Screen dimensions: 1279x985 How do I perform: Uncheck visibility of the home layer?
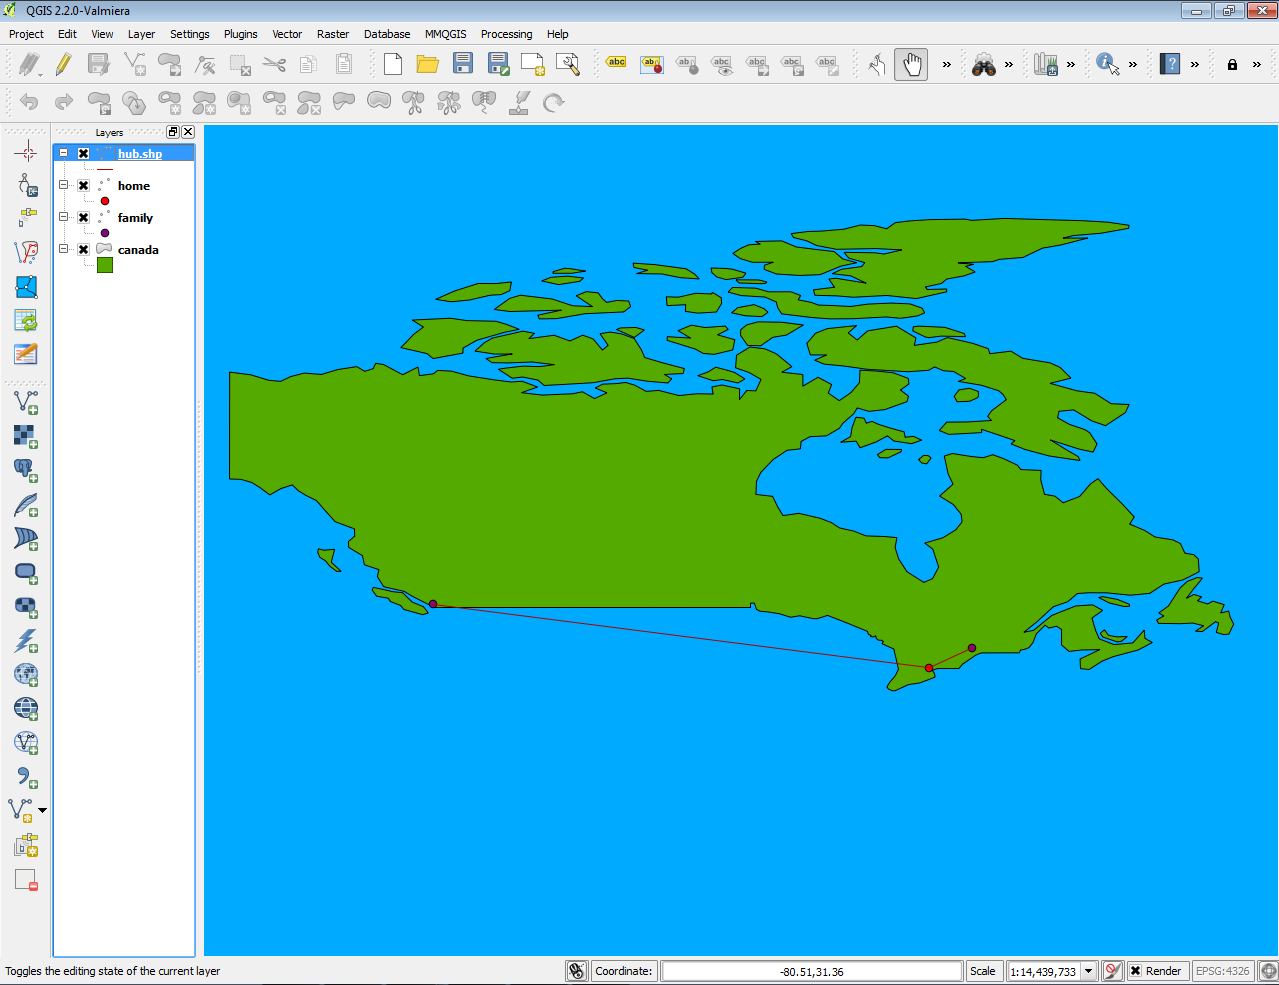tap(84, 185)
